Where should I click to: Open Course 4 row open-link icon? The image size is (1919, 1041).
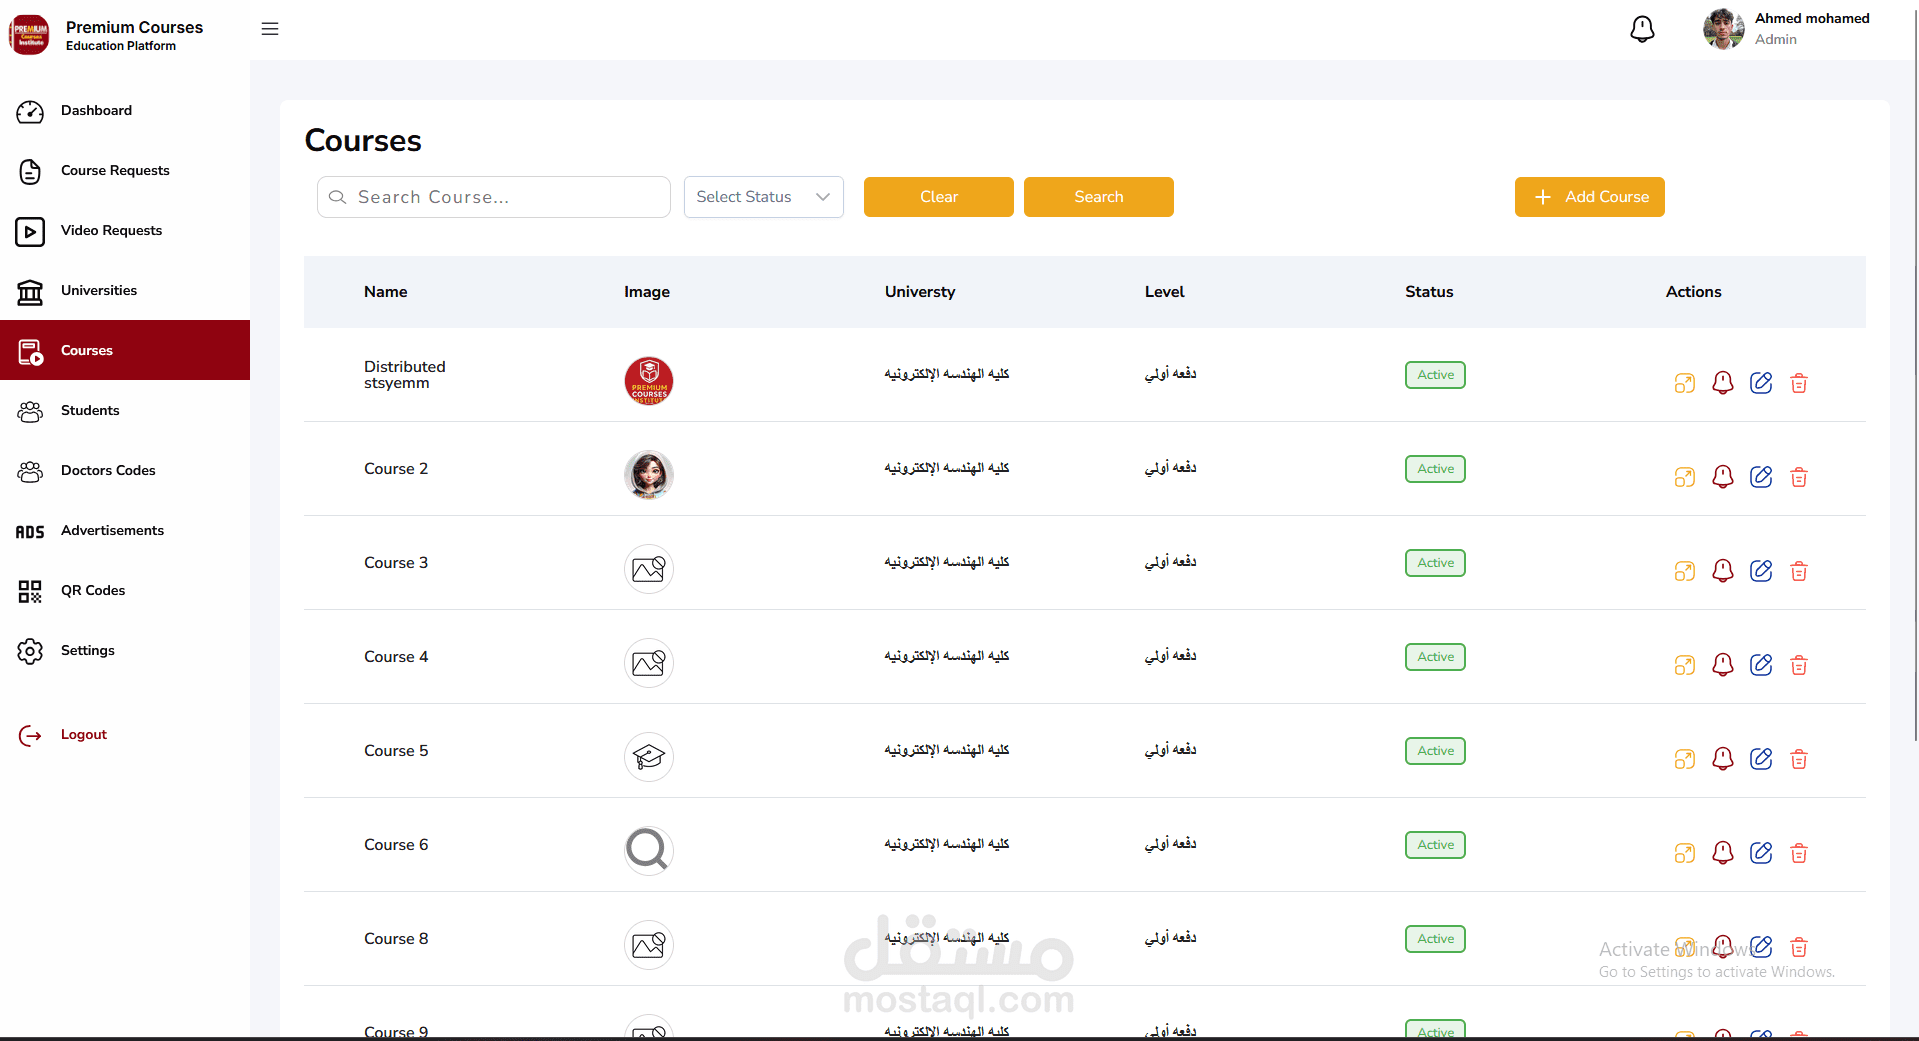pos(1685,665)
